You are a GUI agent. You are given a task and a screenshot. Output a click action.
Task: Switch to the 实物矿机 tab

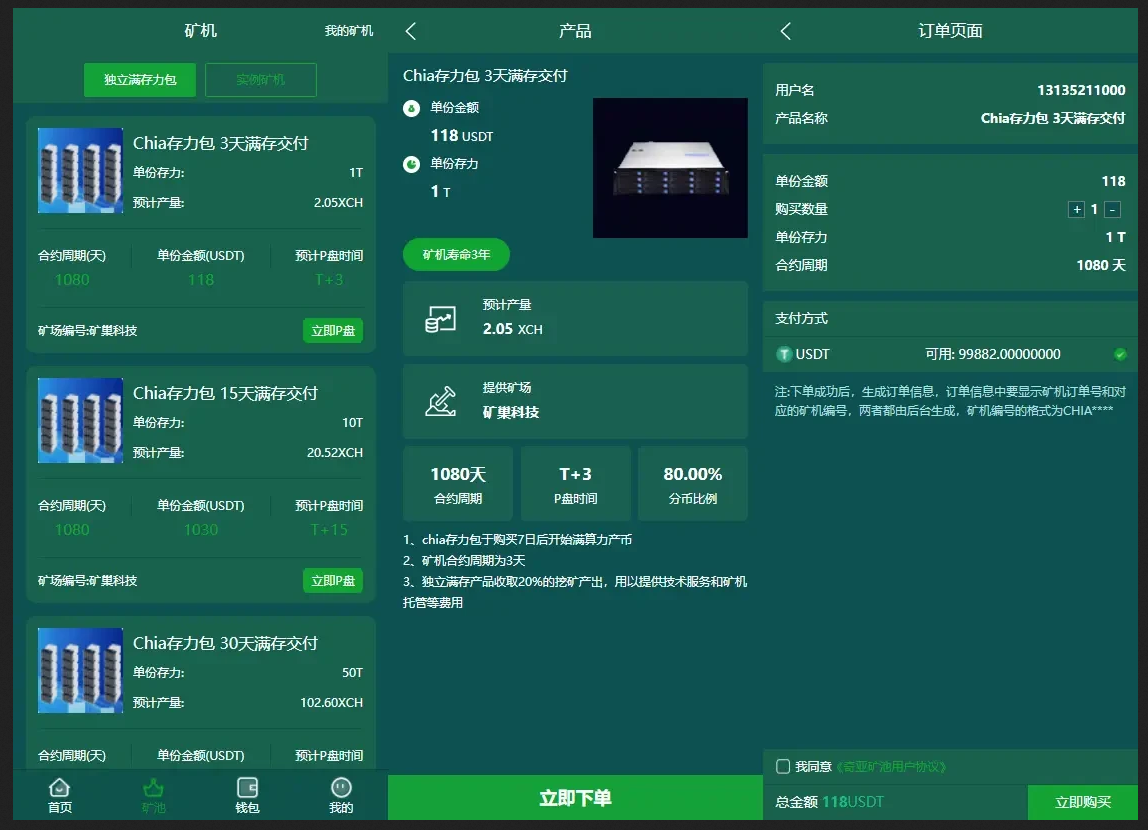[x=261, y=79]
